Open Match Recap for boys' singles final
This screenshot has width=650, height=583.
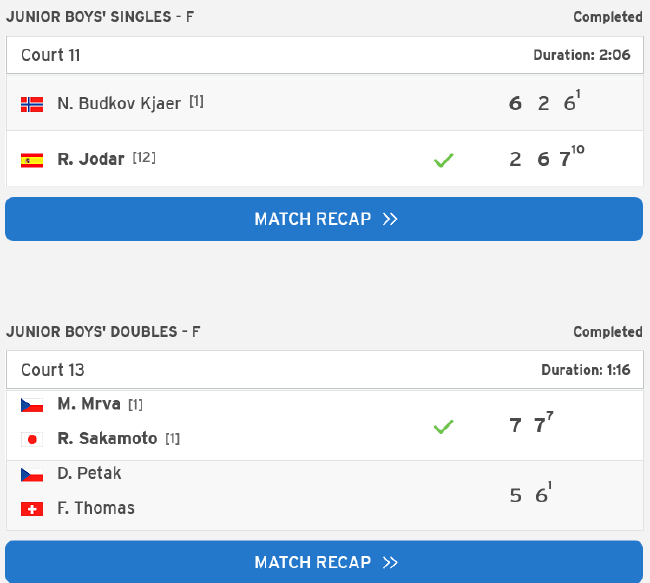324,219
